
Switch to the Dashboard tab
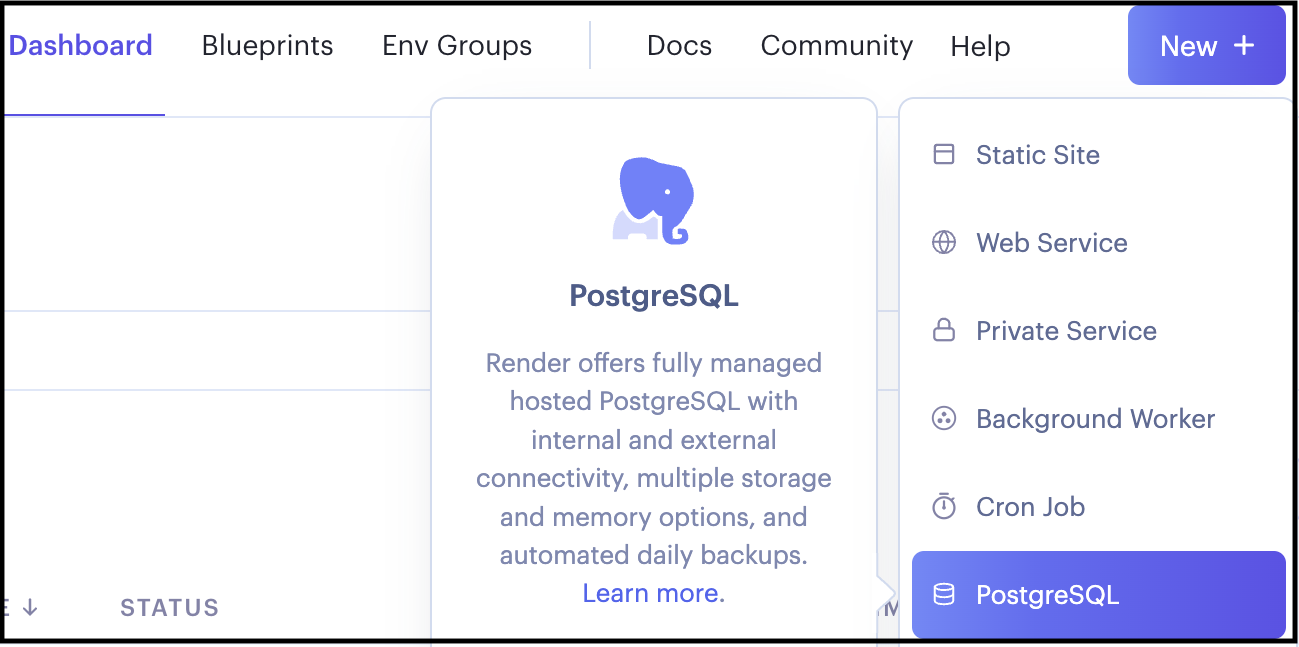(80, 46)
